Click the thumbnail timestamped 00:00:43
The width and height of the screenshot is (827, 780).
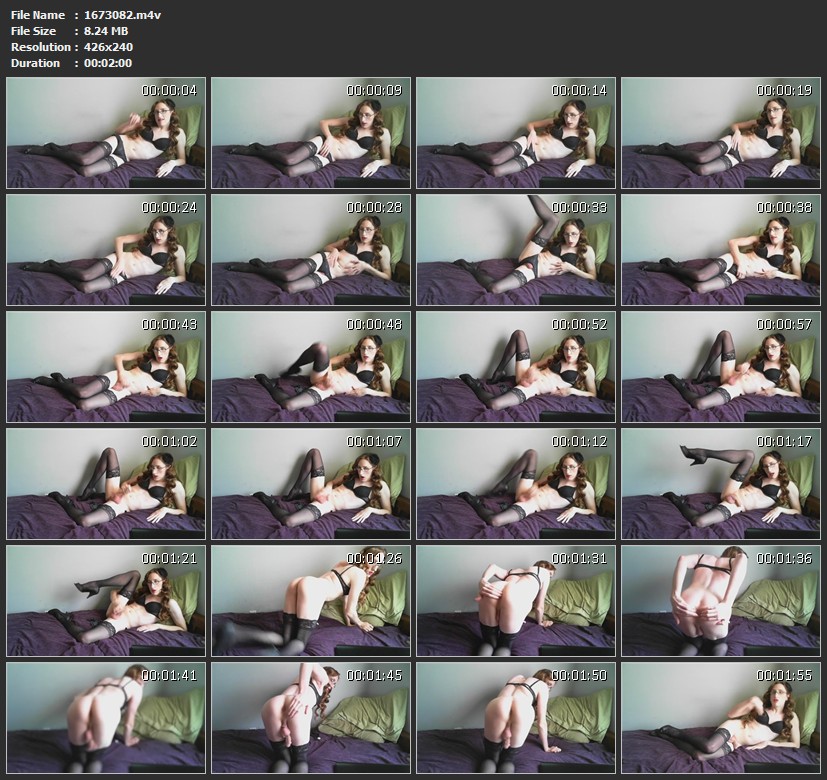pos(106,367)
